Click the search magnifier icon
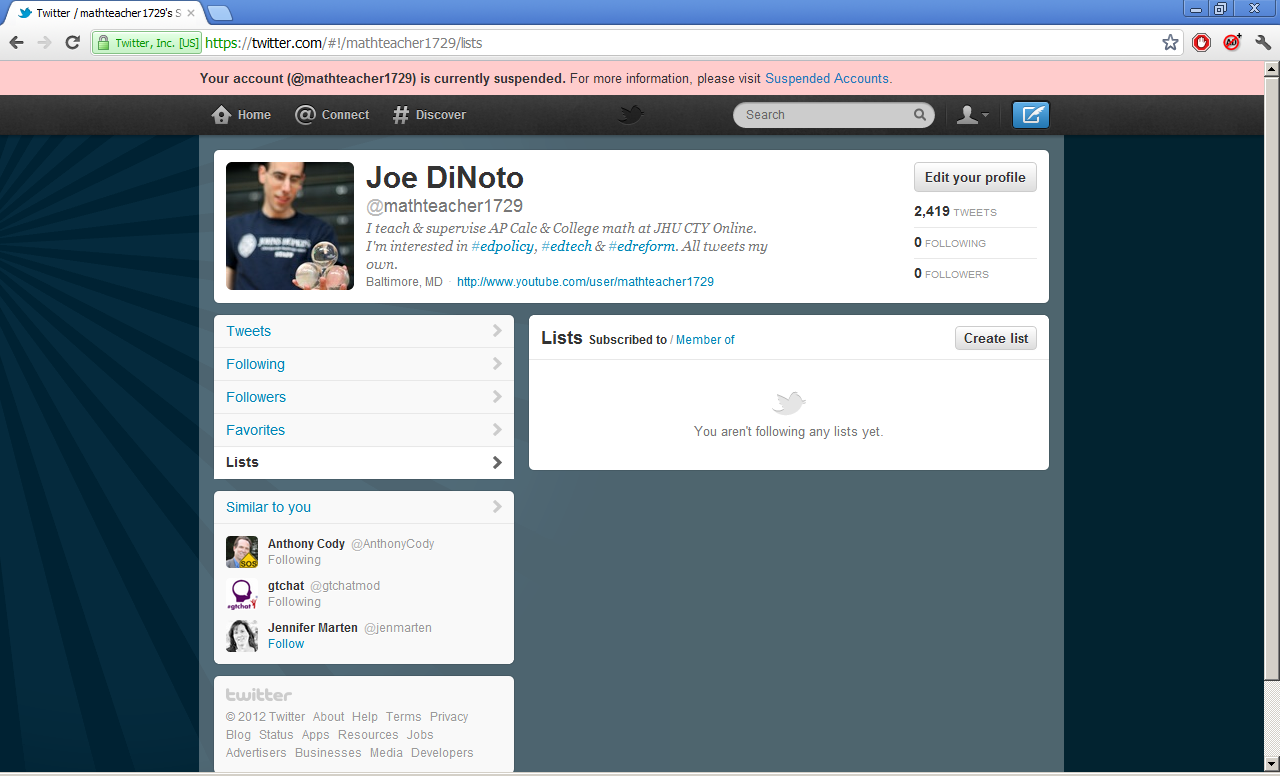The image size is (1280, 776). pyautogui.click(x=920, y=115)
